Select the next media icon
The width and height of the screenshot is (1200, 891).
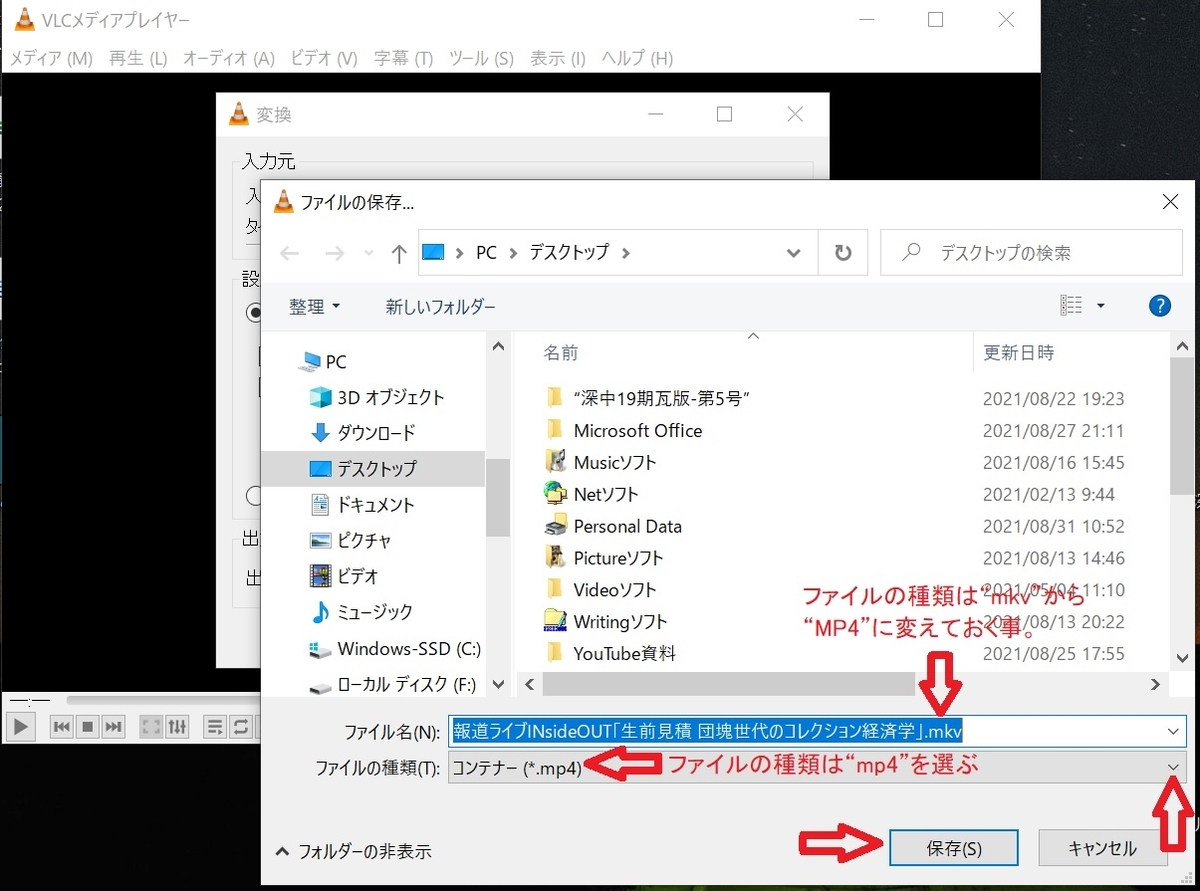pyautogui.click(x=113, y=726)
